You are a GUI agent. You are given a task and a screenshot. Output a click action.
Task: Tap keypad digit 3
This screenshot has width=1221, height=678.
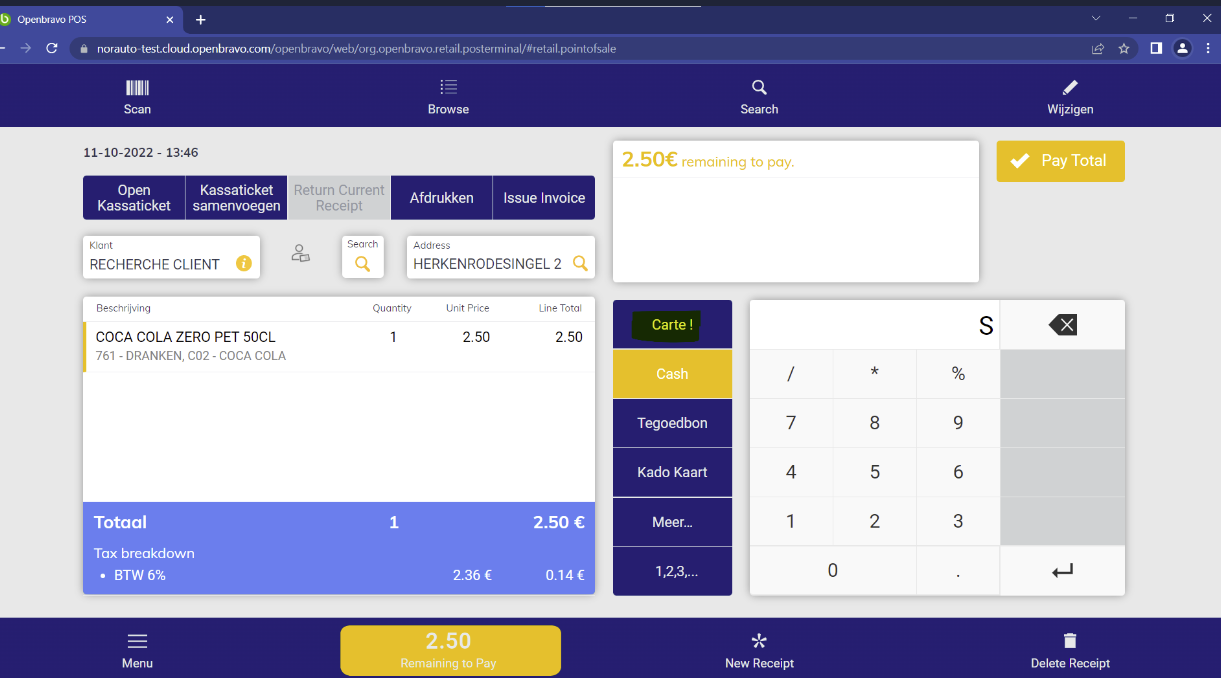(x=958, y=521)
